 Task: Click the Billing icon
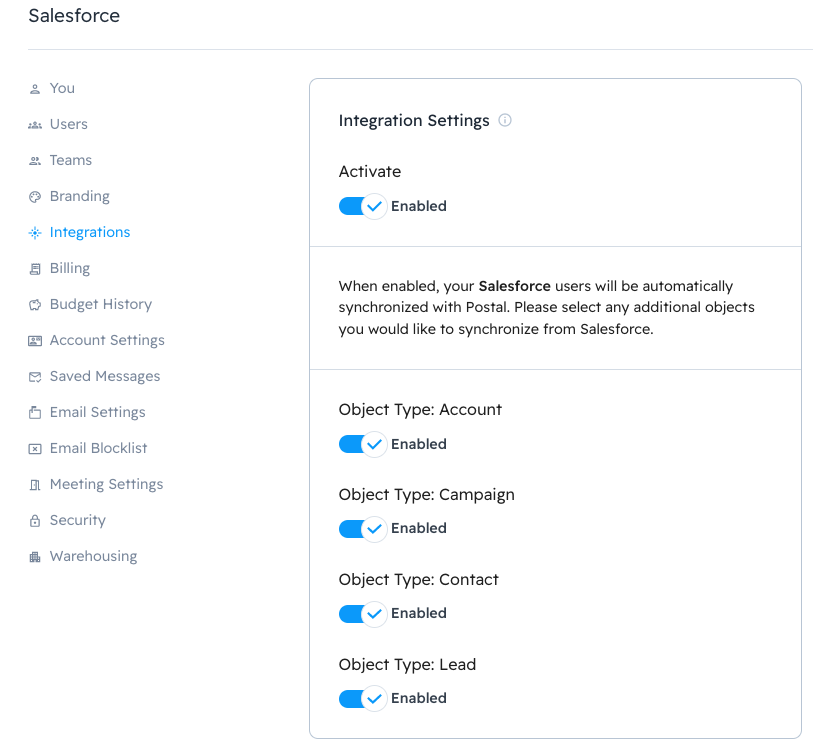click(35, 268)
